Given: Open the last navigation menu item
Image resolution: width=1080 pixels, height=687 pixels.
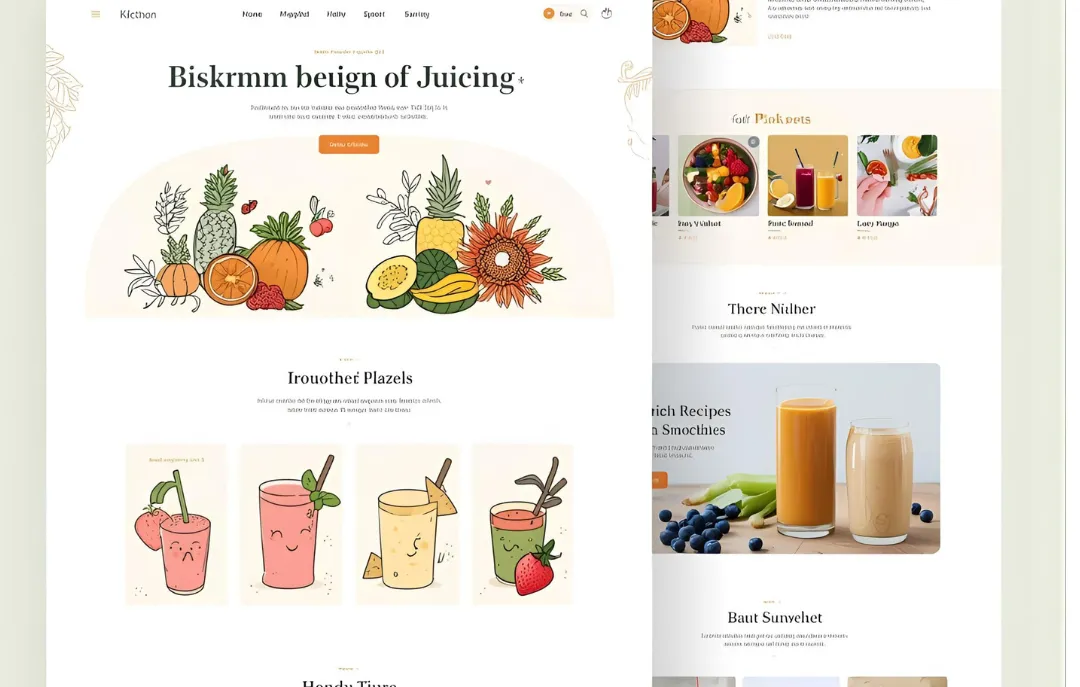Looking at the screenshot, I should click(x=417, y=14).
